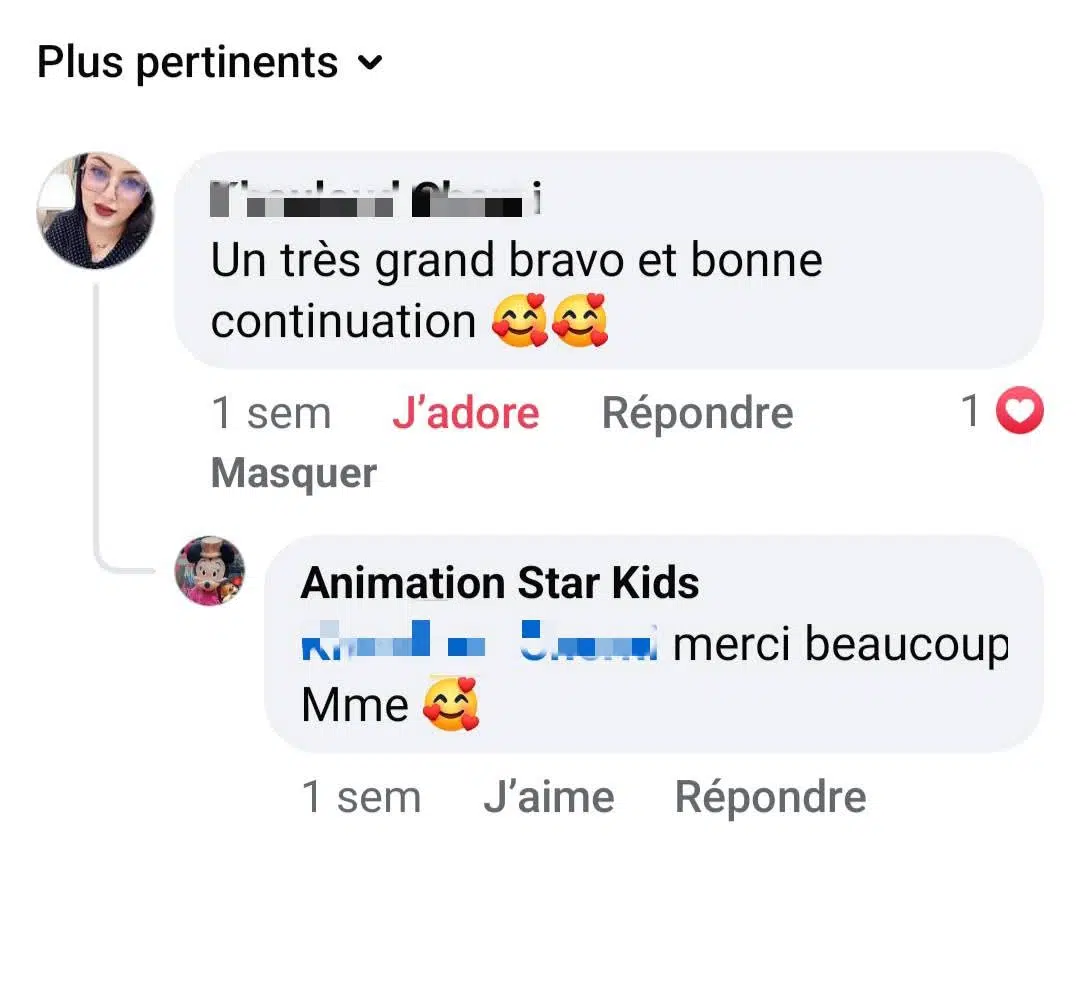1080x983 pixels.
Task: Open the first commenter's profile picture
Action: tap(96, 210)
